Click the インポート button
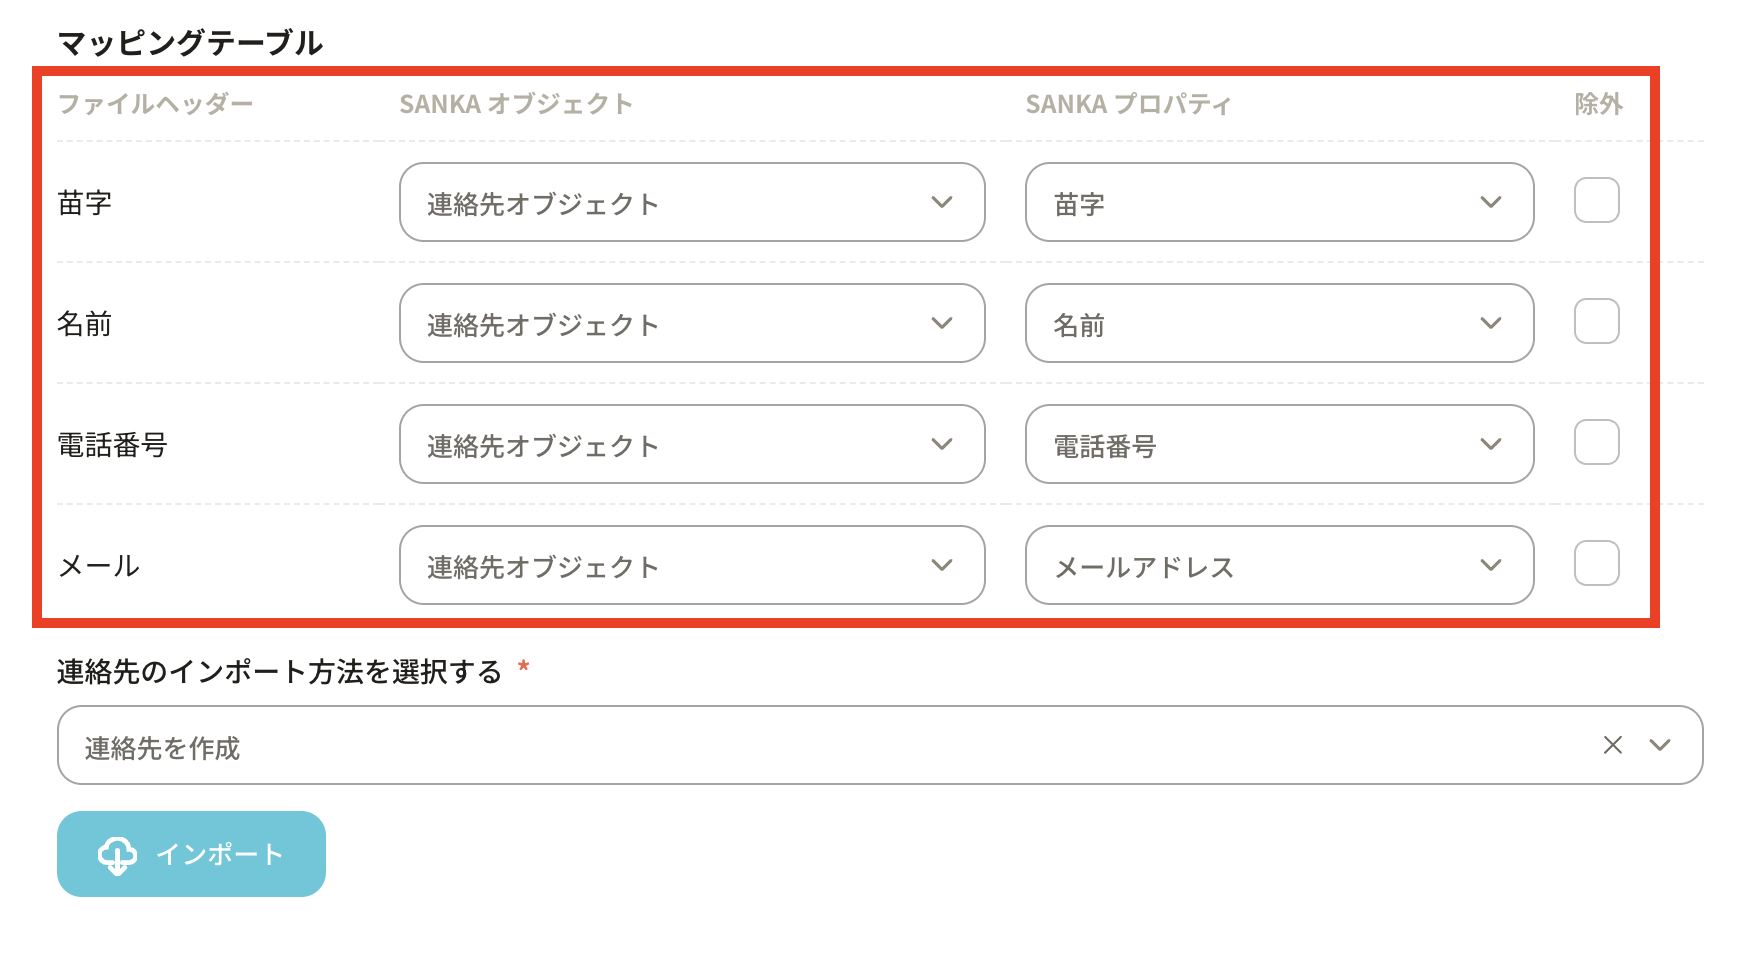Screen dimensions: 1754x970 191,854
